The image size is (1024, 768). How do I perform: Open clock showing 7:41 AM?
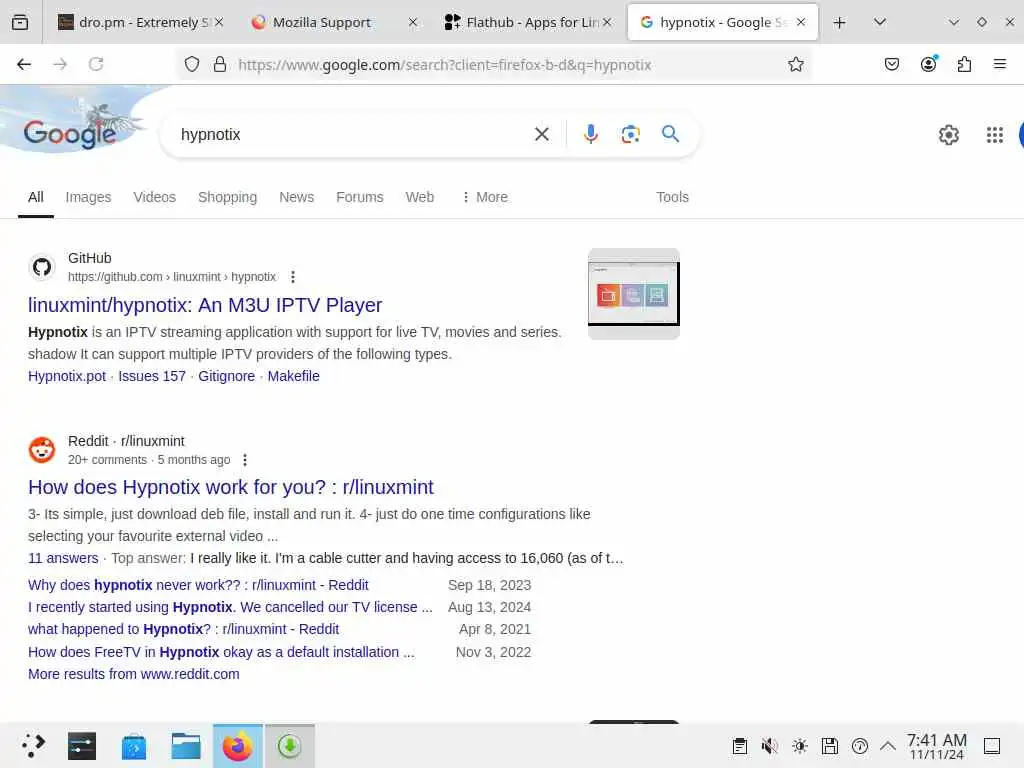pyautogui.click(x=936, y=746)
